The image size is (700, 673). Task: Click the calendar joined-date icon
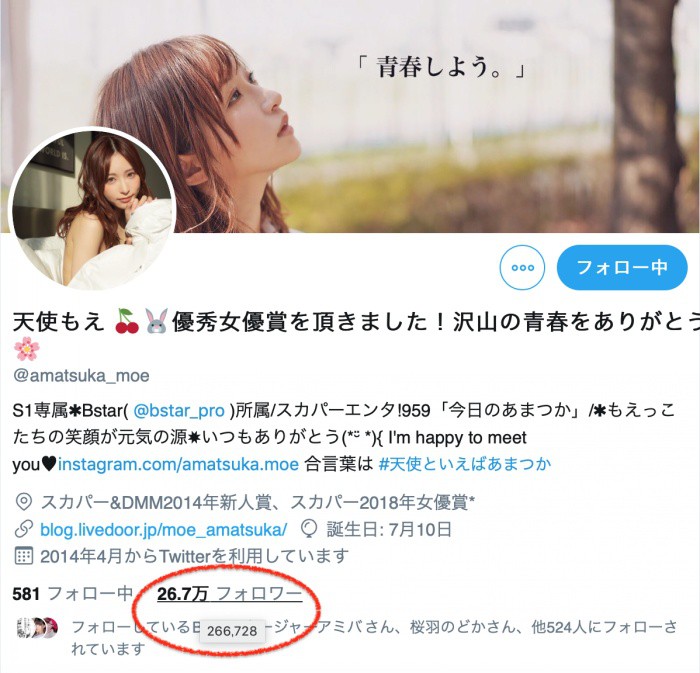(23, 556)
